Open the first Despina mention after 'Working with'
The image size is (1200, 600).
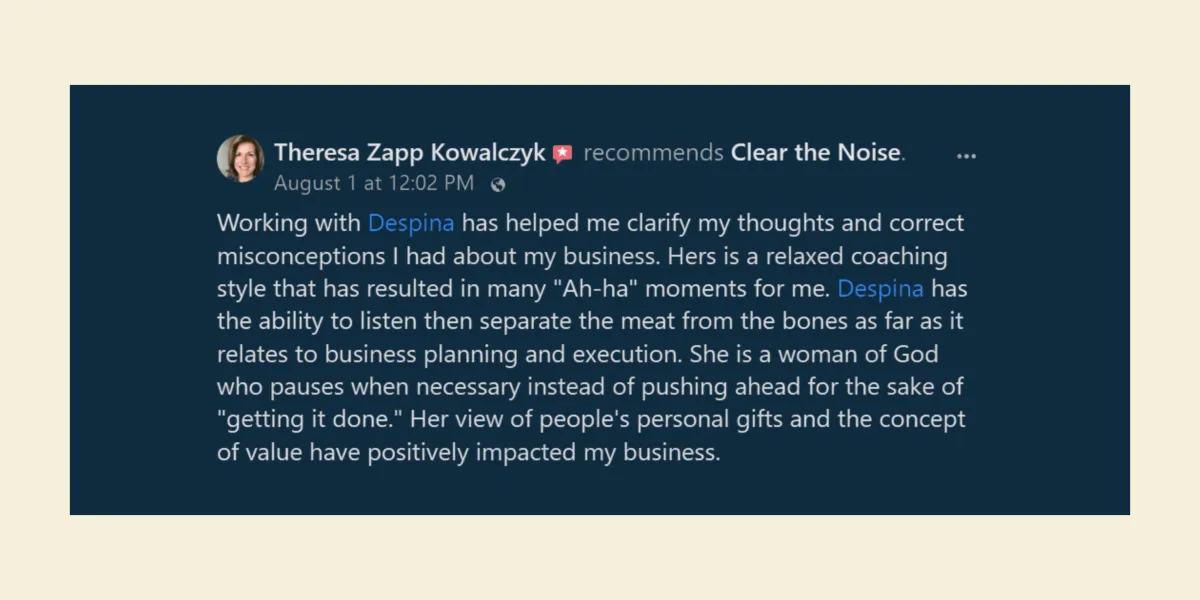tap(411, 223)
